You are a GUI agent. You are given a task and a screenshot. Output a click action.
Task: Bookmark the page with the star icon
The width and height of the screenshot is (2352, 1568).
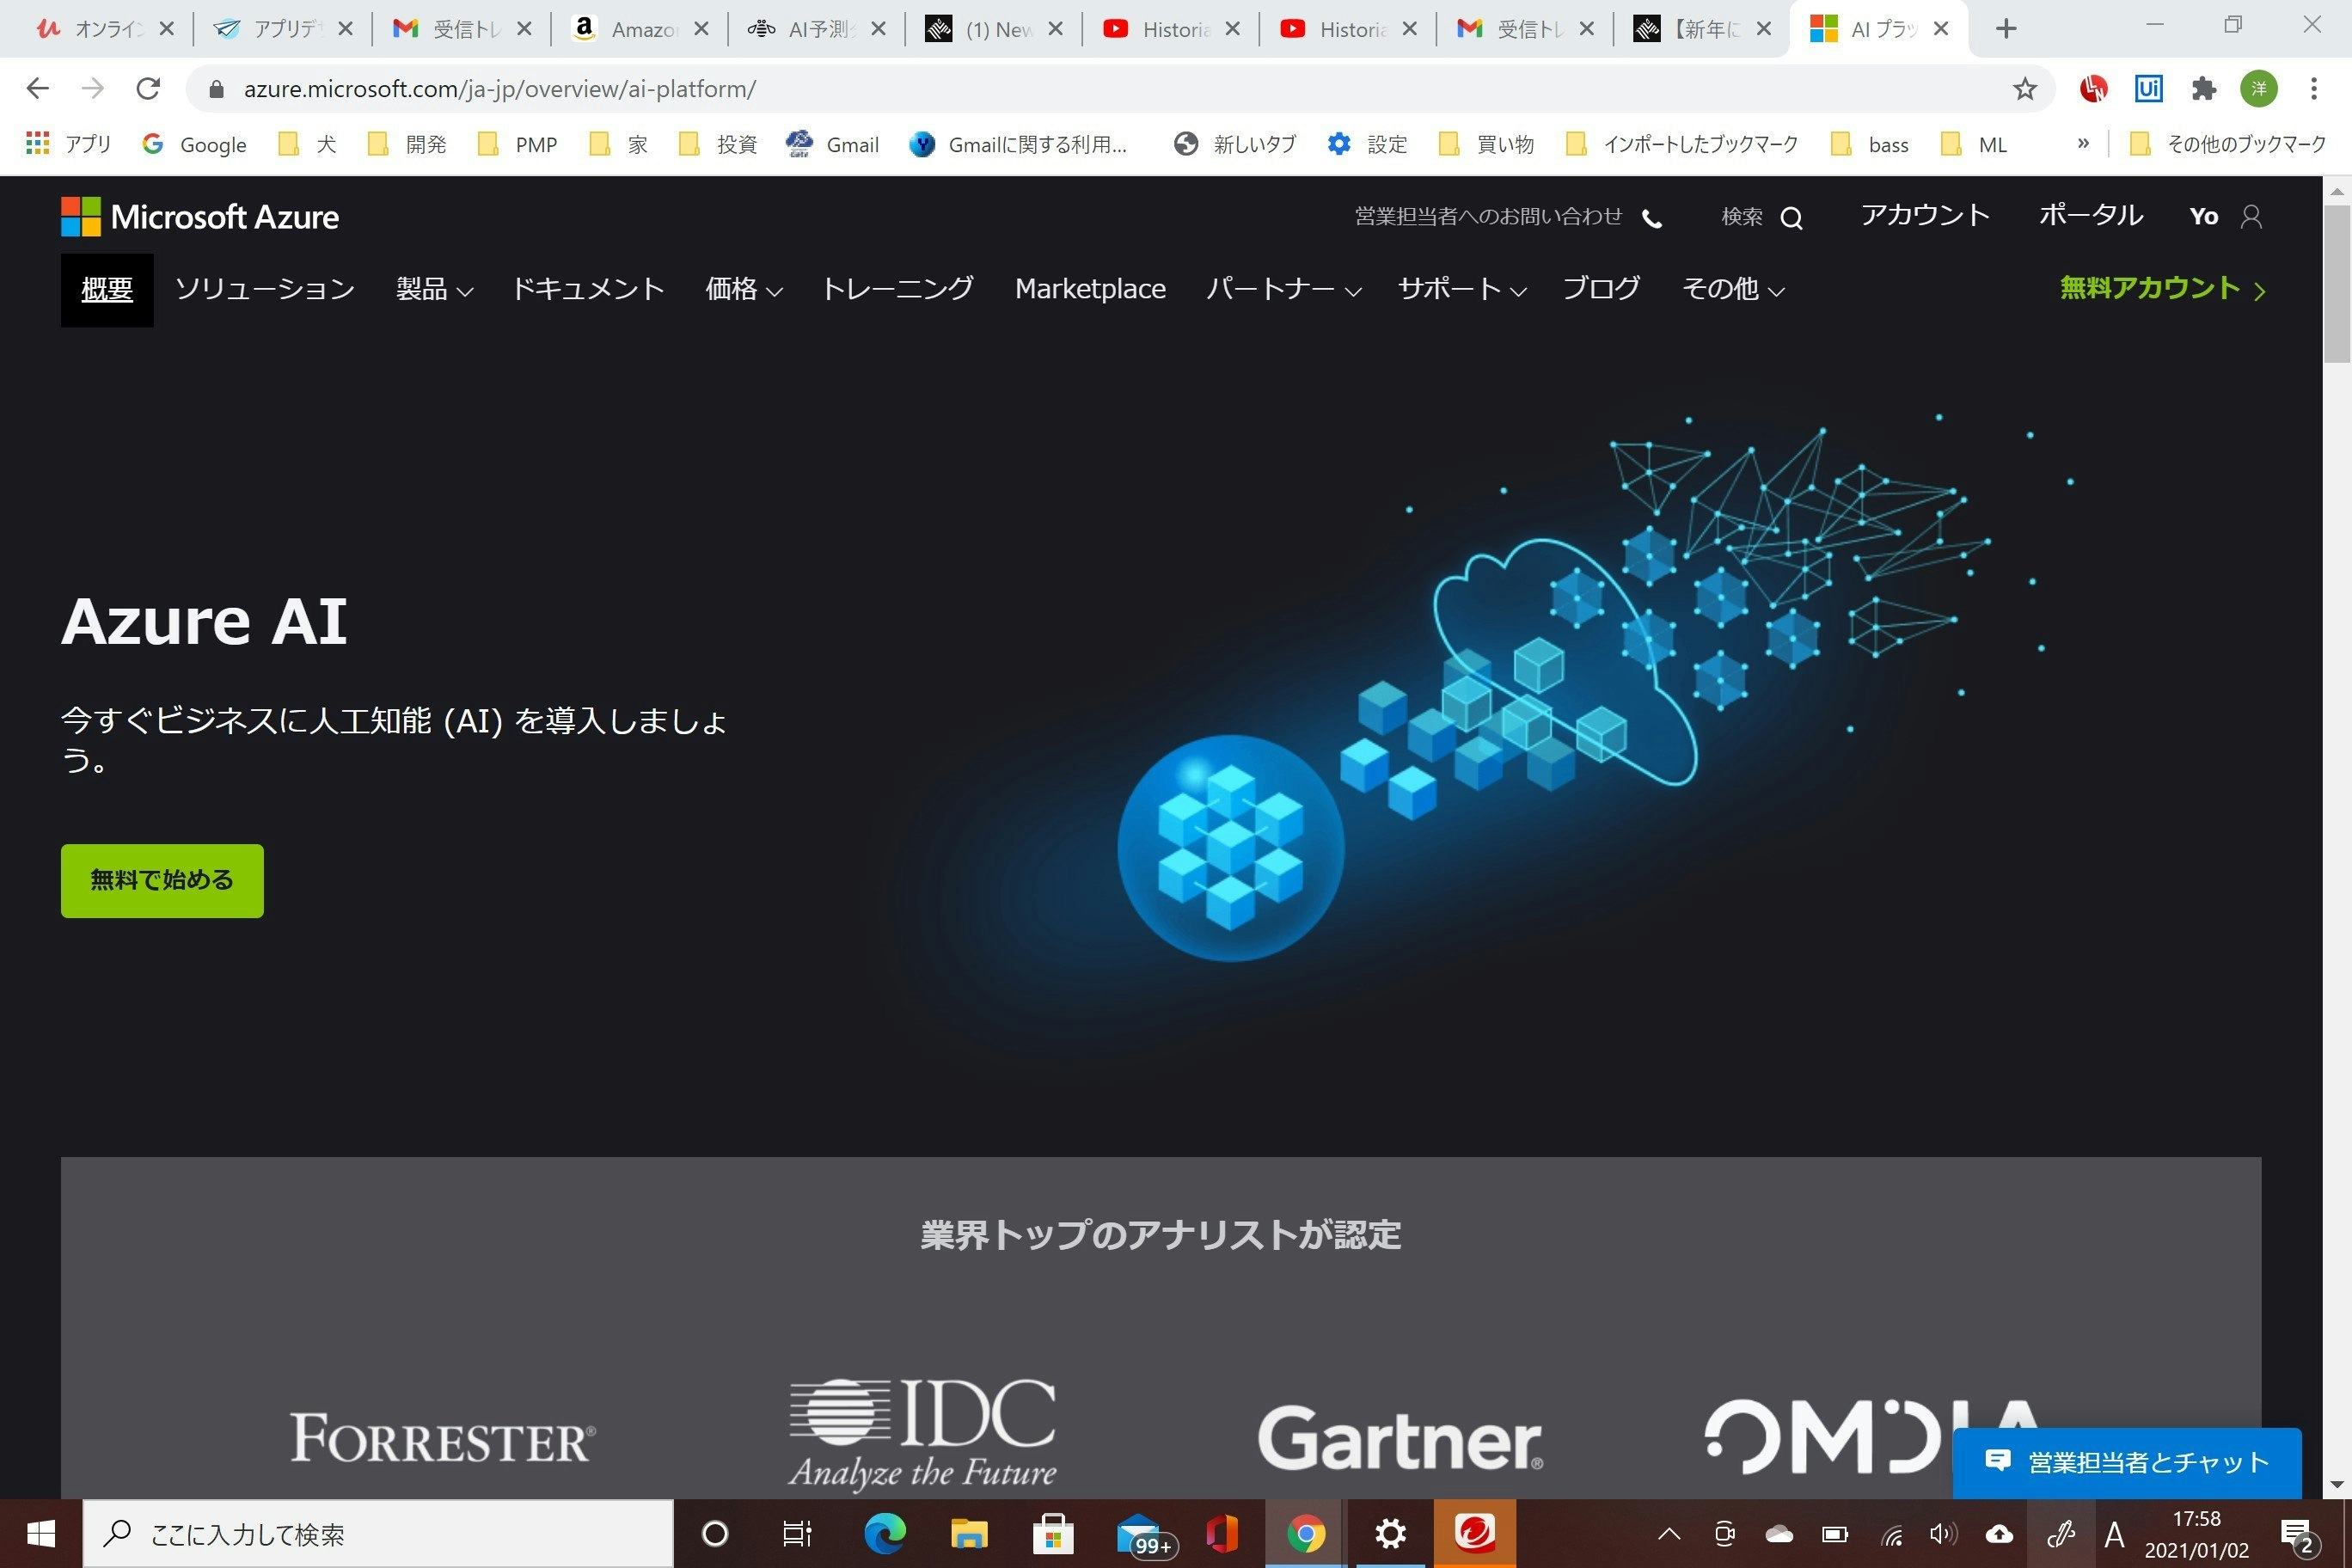(x=2024, y=88)
